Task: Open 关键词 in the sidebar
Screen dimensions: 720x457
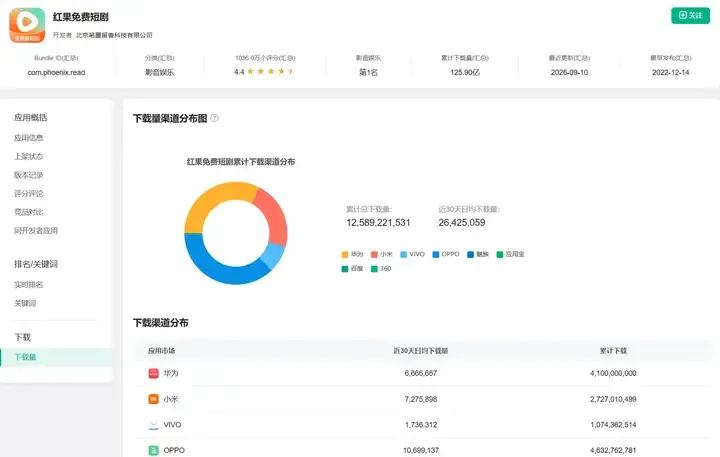Action: (x=25, y=303)
